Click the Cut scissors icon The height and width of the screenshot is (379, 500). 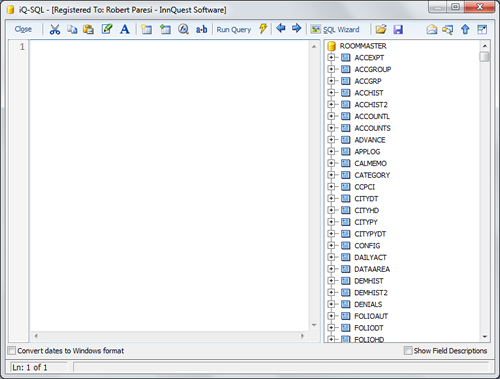pyautogui.click(x=55, y=29)
